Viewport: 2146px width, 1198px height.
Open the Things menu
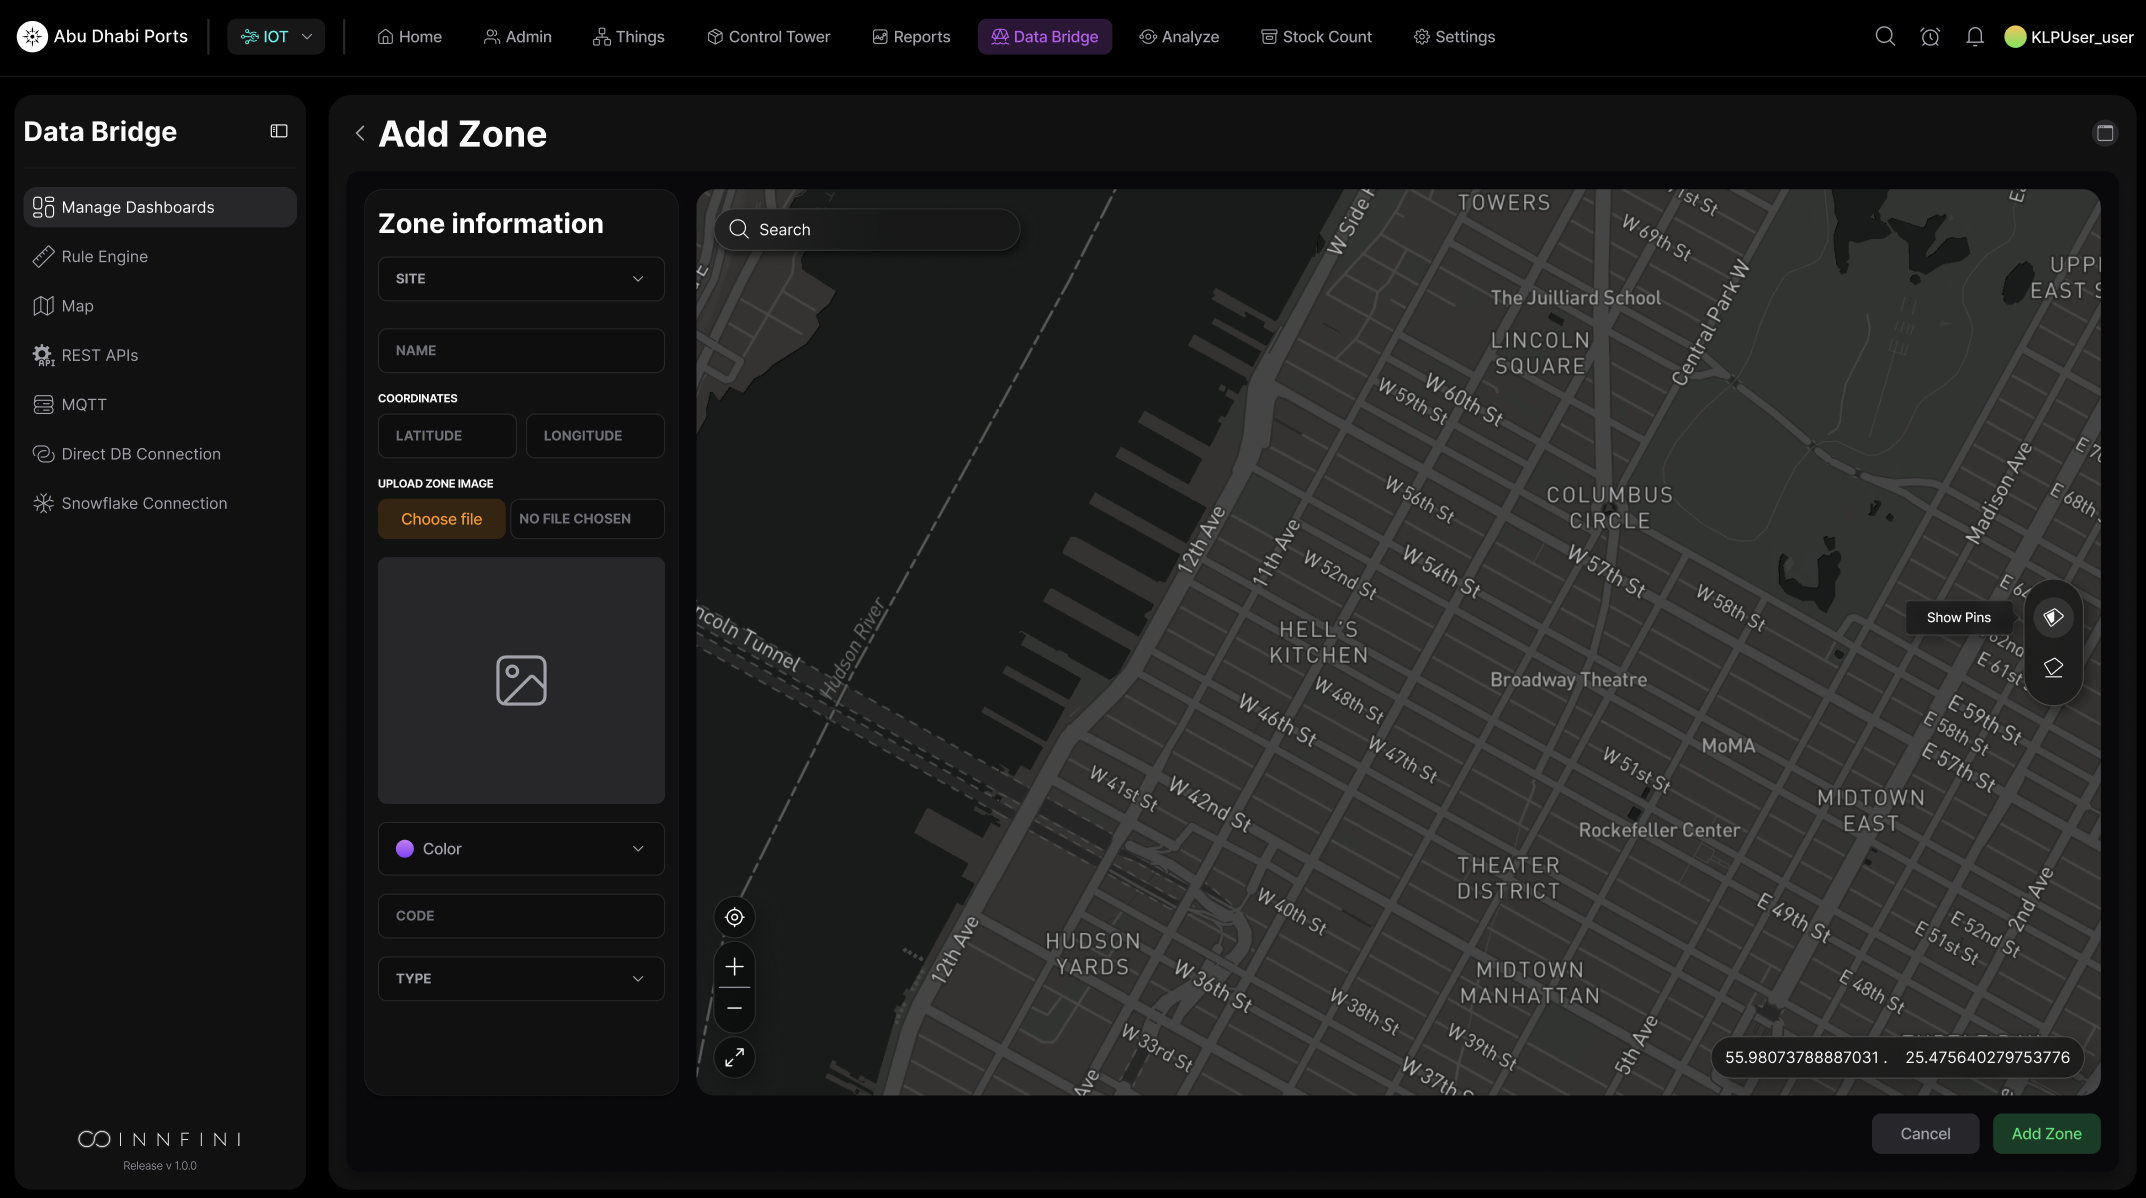point(628,37)
